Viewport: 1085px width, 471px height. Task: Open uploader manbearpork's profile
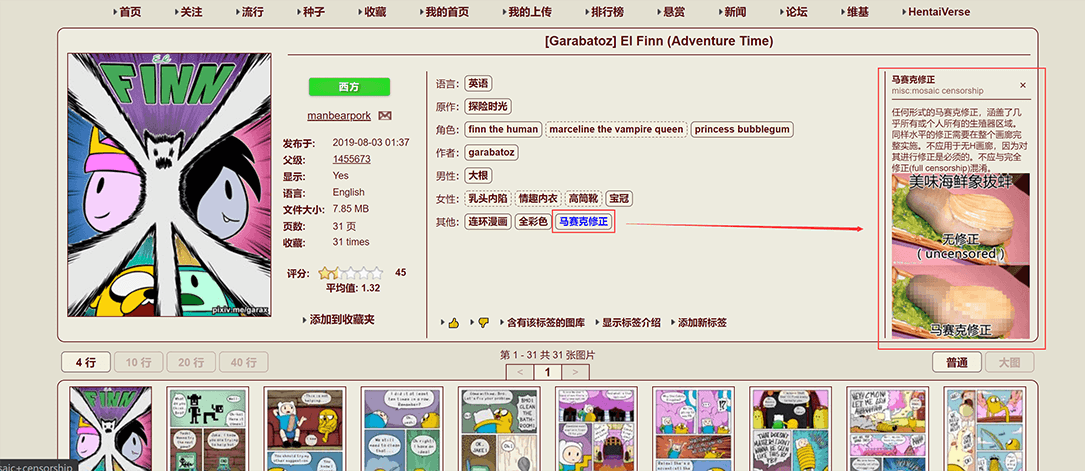coord(339,115)
